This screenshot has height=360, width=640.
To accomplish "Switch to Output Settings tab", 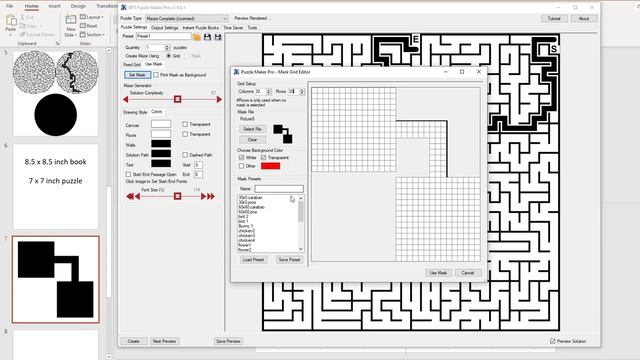I will tap(164, 28).
